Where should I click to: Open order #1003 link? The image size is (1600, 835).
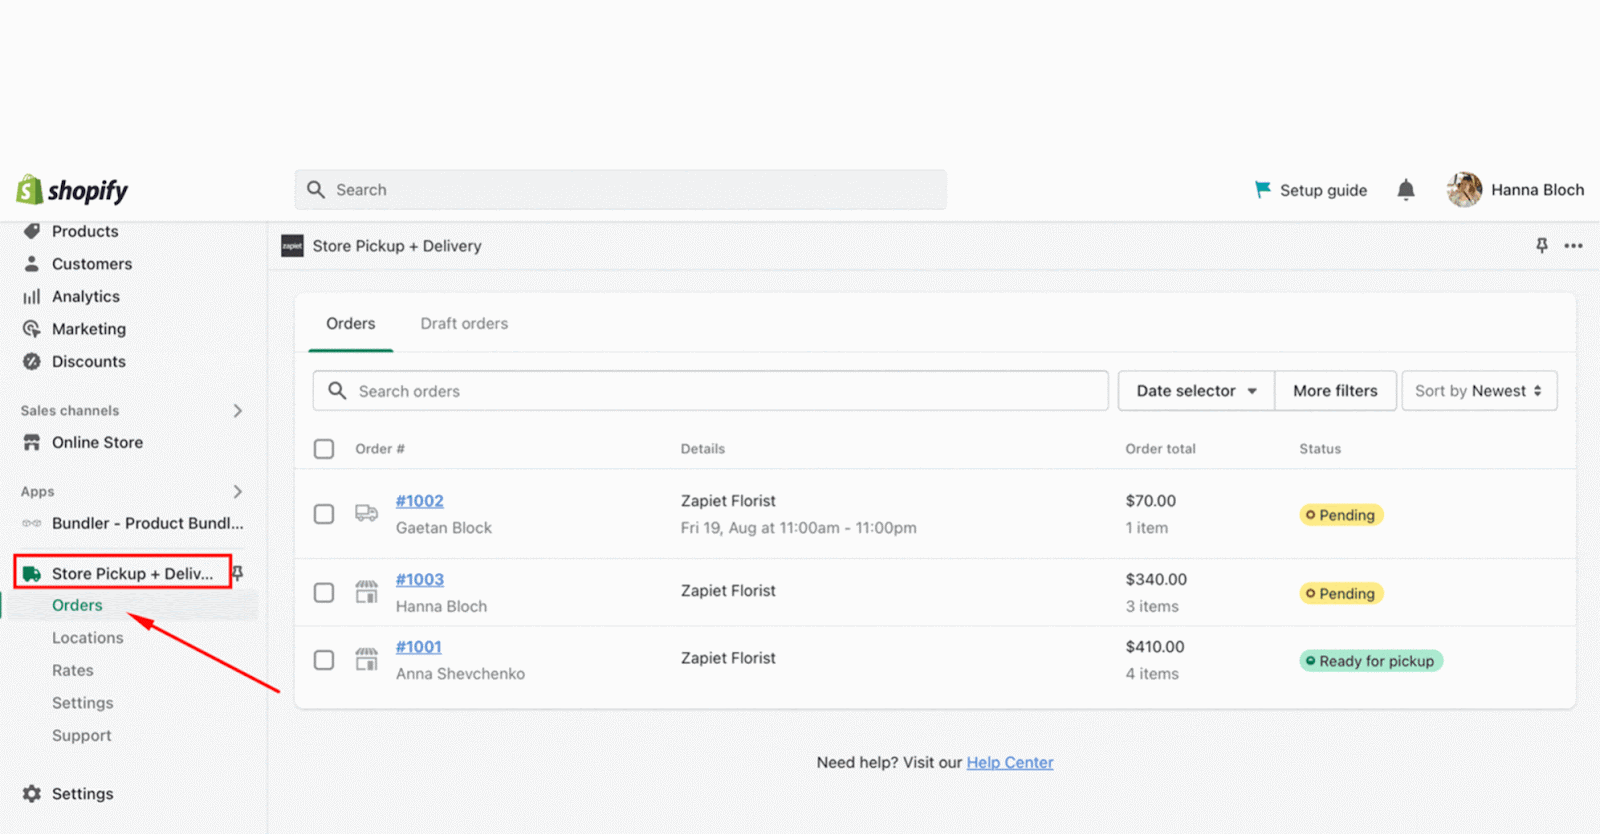420,579
